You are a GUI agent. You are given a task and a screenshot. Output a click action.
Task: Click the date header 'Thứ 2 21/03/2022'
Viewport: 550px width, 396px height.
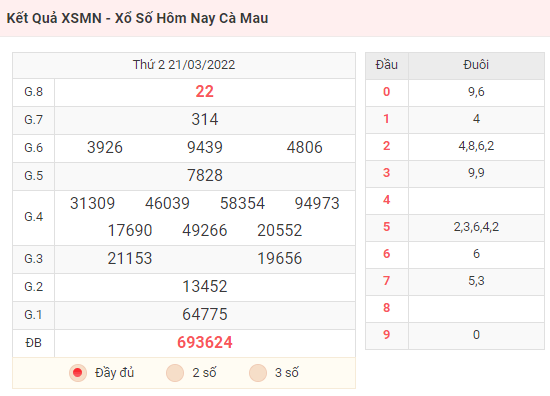pos(184,65)
